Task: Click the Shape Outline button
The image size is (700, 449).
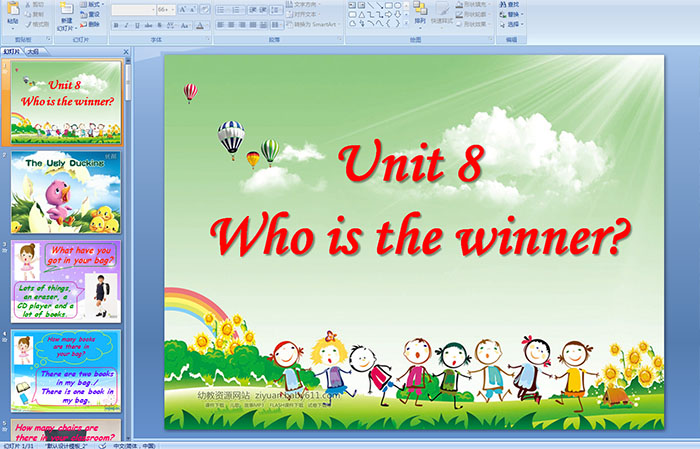Action: click(473, 14)
